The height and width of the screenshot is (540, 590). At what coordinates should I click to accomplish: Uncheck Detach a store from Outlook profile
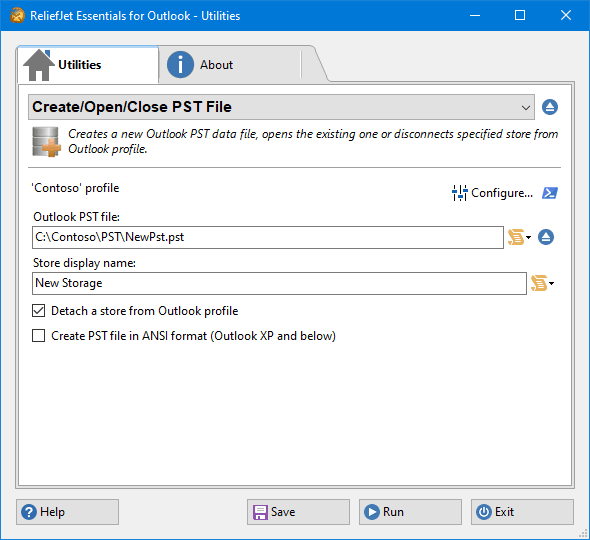coord(38,311)
